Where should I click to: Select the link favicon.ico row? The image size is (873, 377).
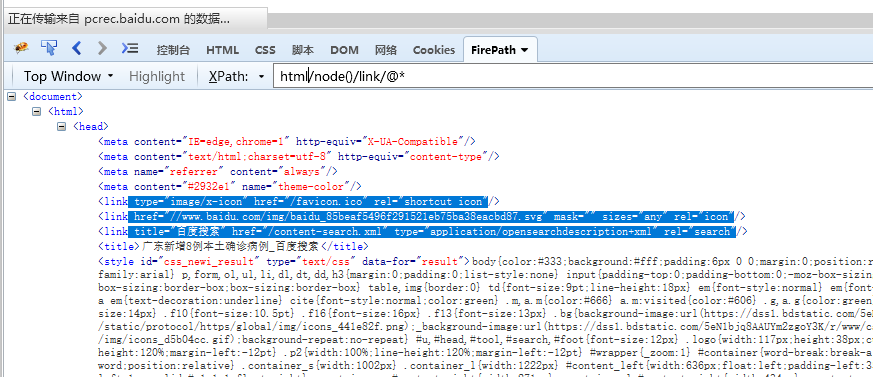[299, 201]
